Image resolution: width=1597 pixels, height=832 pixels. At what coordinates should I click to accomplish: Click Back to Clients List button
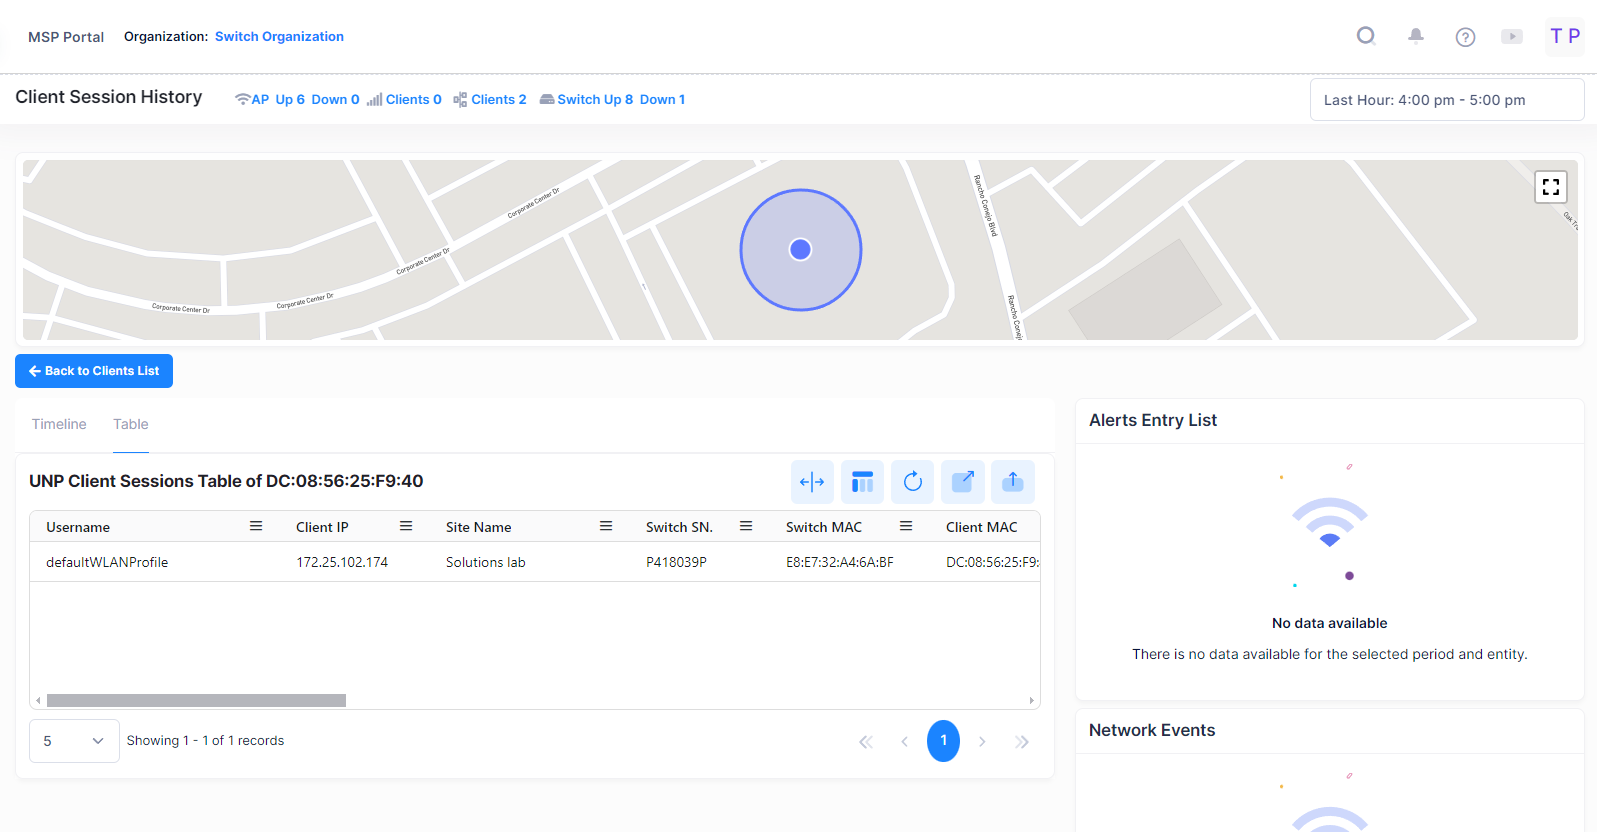pyautogui.click(x=94, y=371)
